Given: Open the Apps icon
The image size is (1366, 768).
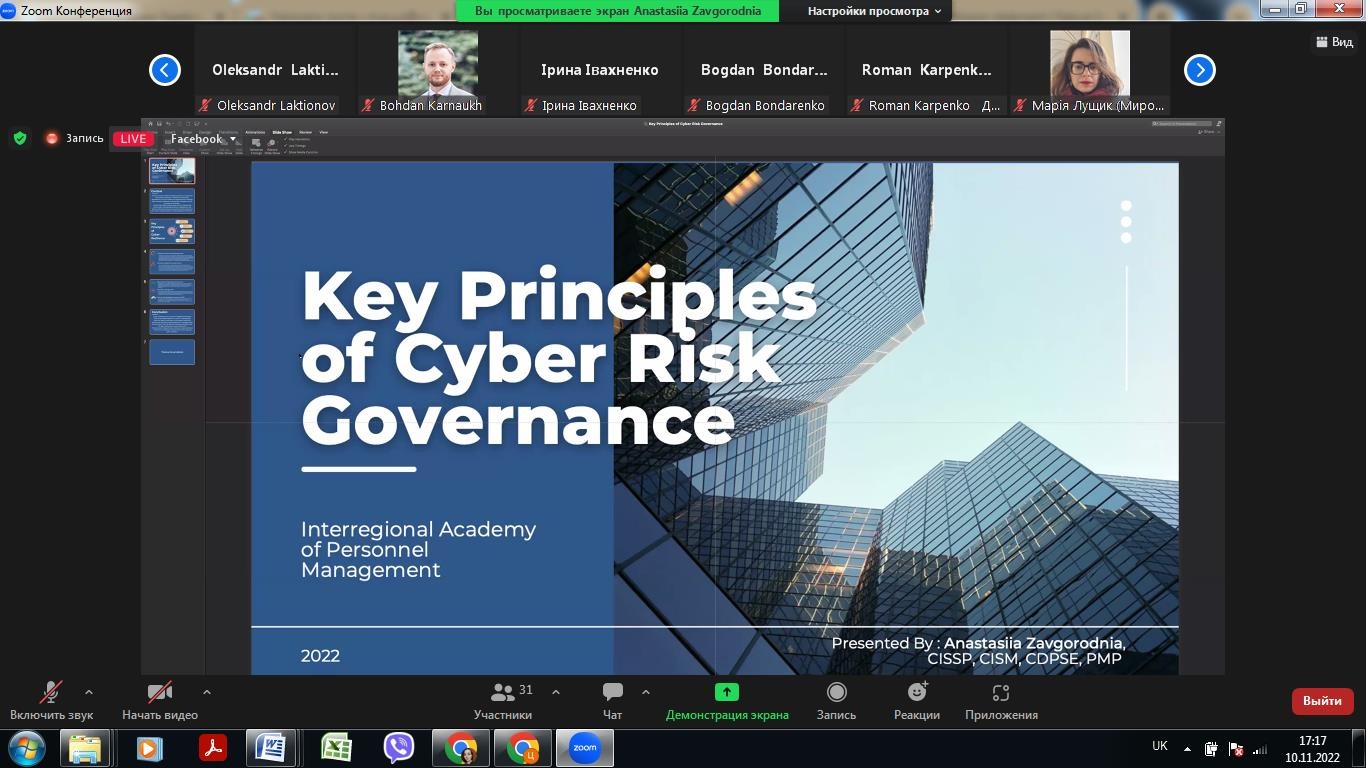Looking at the screenshot, I should (1001, 692).
